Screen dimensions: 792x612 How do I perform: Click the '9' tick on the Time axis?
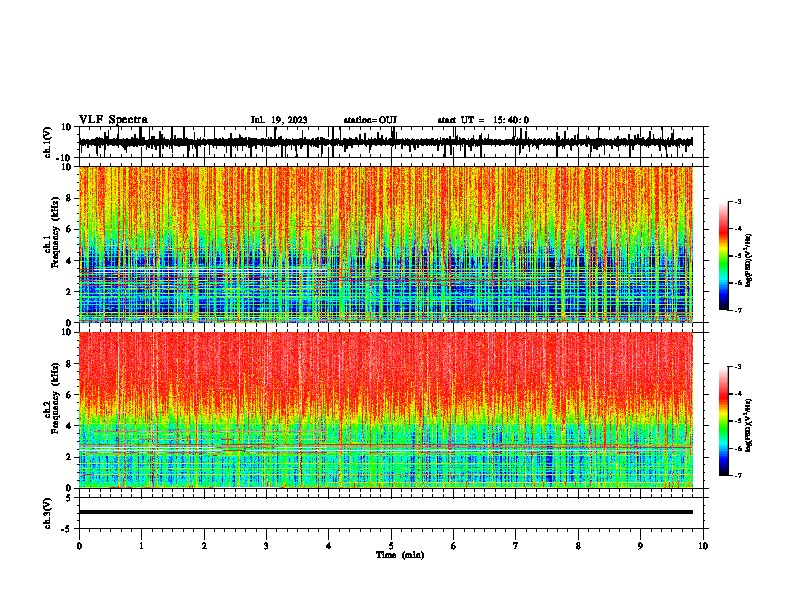point(640,546)
